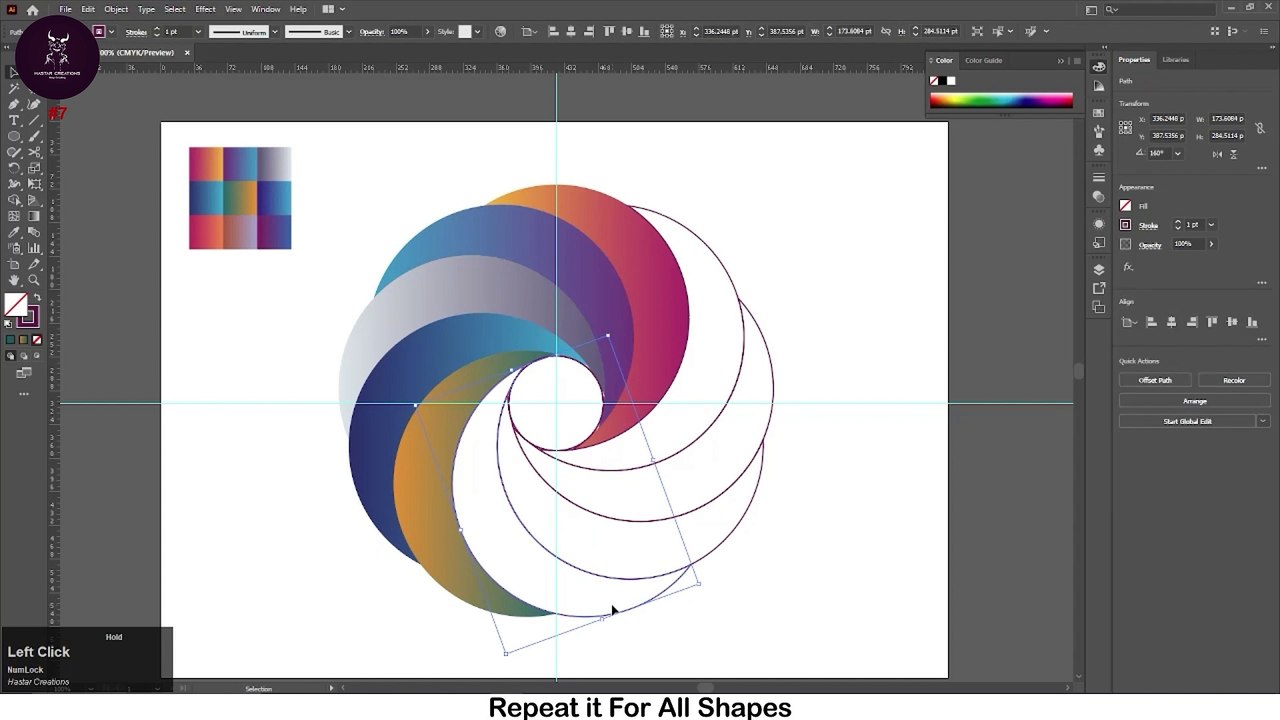Select the Ellipse shape tool
The width and height of the screenshot is (1280, 720).
(x=14, y=136)
